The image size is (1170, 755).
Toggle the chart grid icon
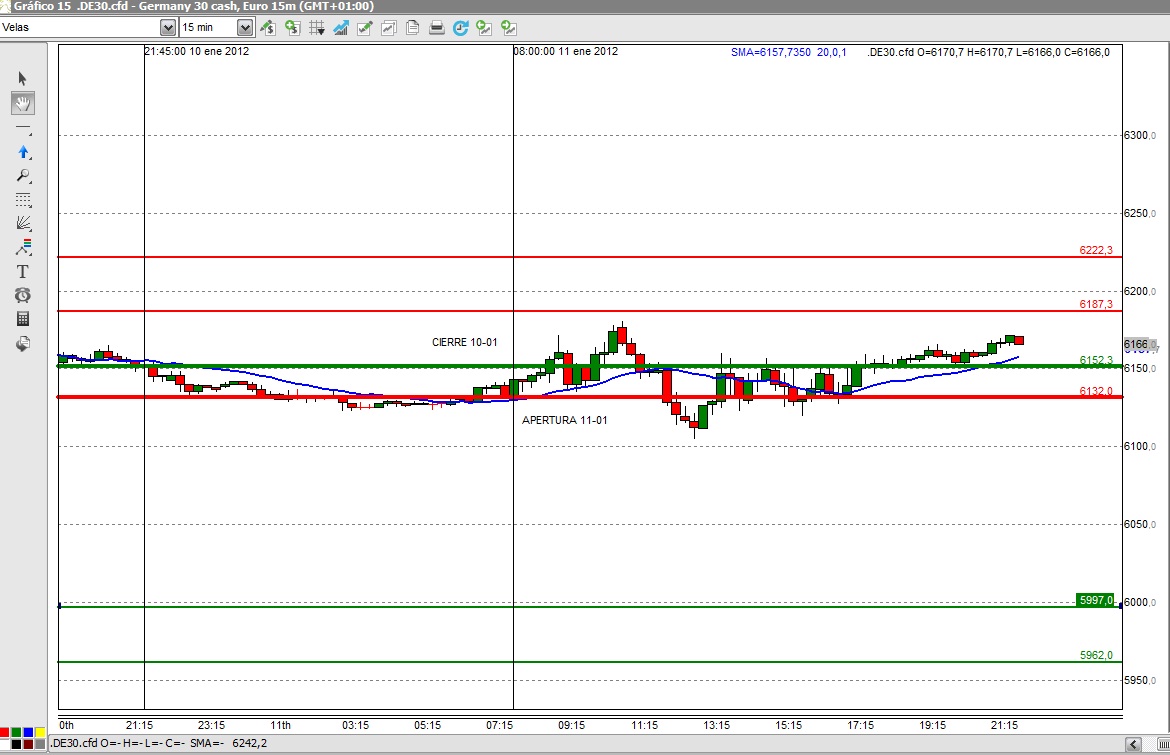click(x=316, y=28)
